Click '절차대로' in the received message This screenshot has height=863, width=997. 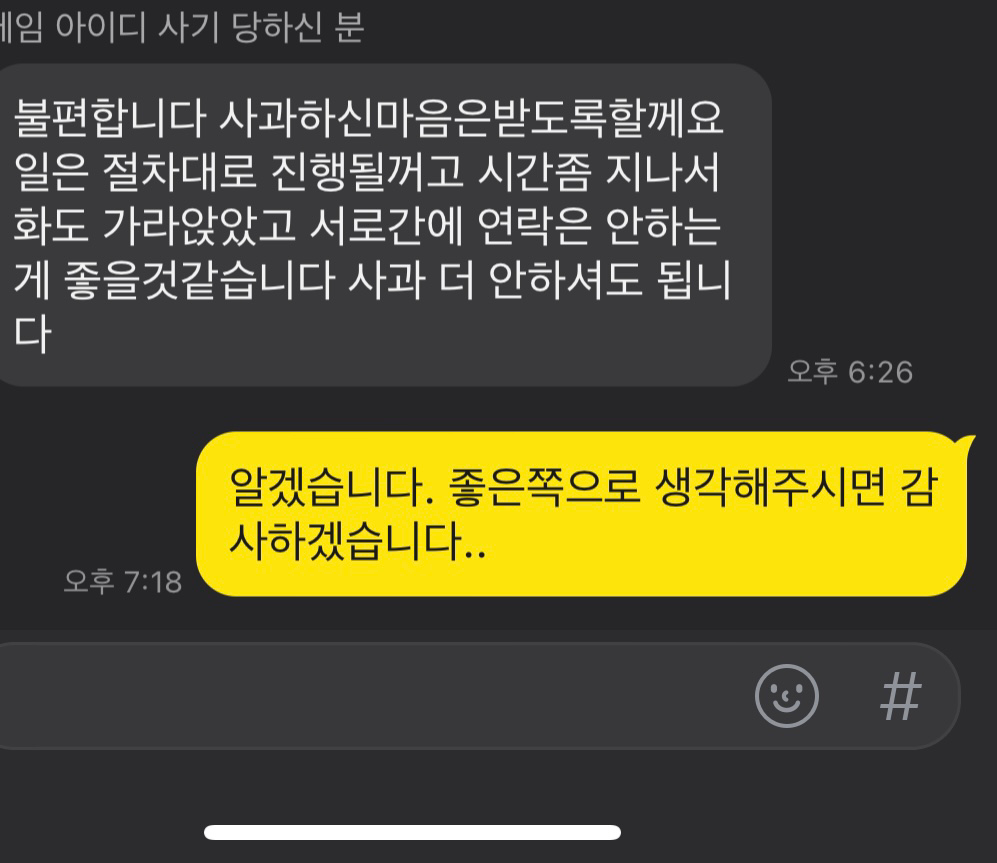coord(179,172)
